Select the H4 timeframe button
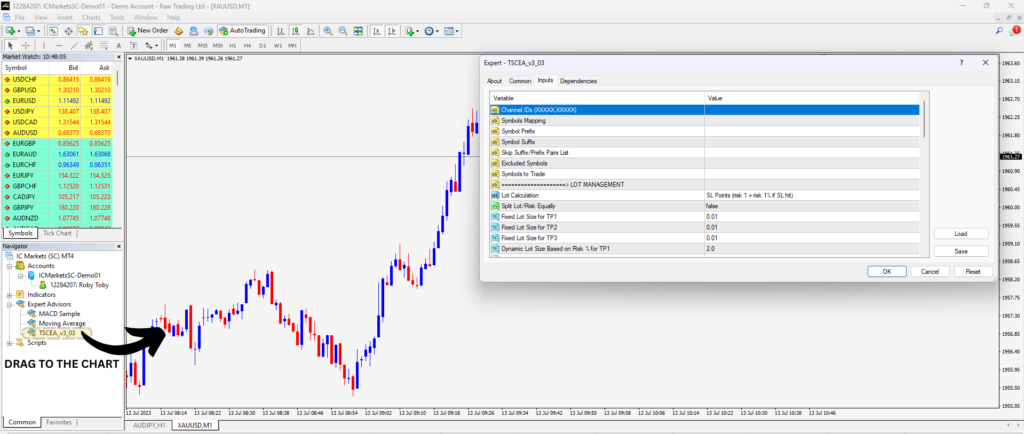This screenshot has width=1024, height=434. 248,46
